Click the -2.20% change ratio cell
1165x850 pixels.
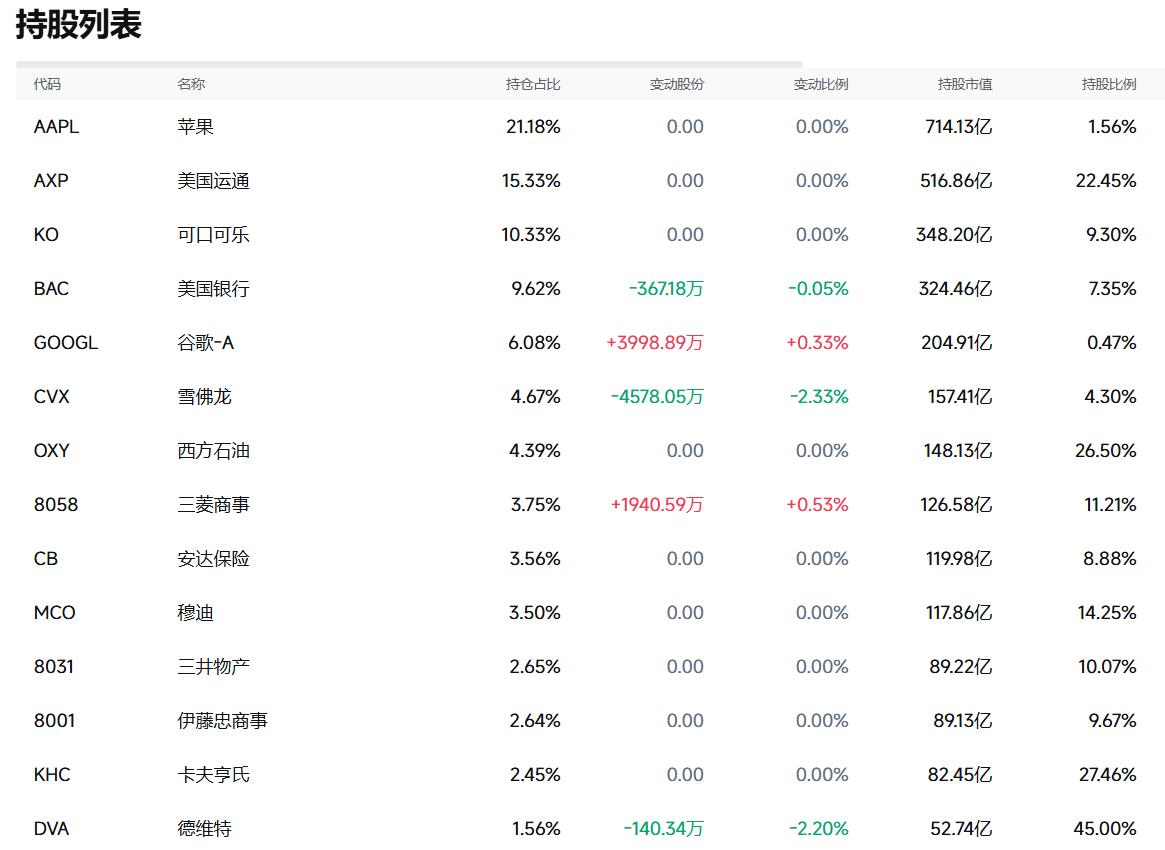818,829
